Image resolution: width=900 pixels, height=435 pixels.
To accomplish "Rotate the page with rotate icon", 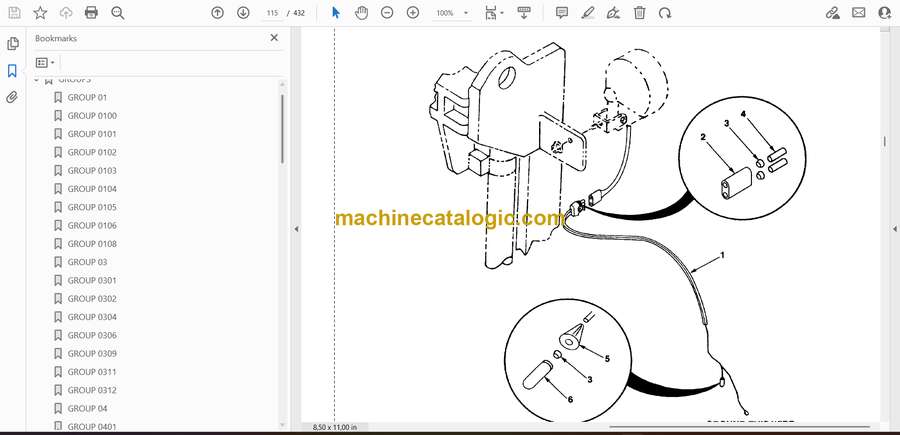I will pos(665,13).
